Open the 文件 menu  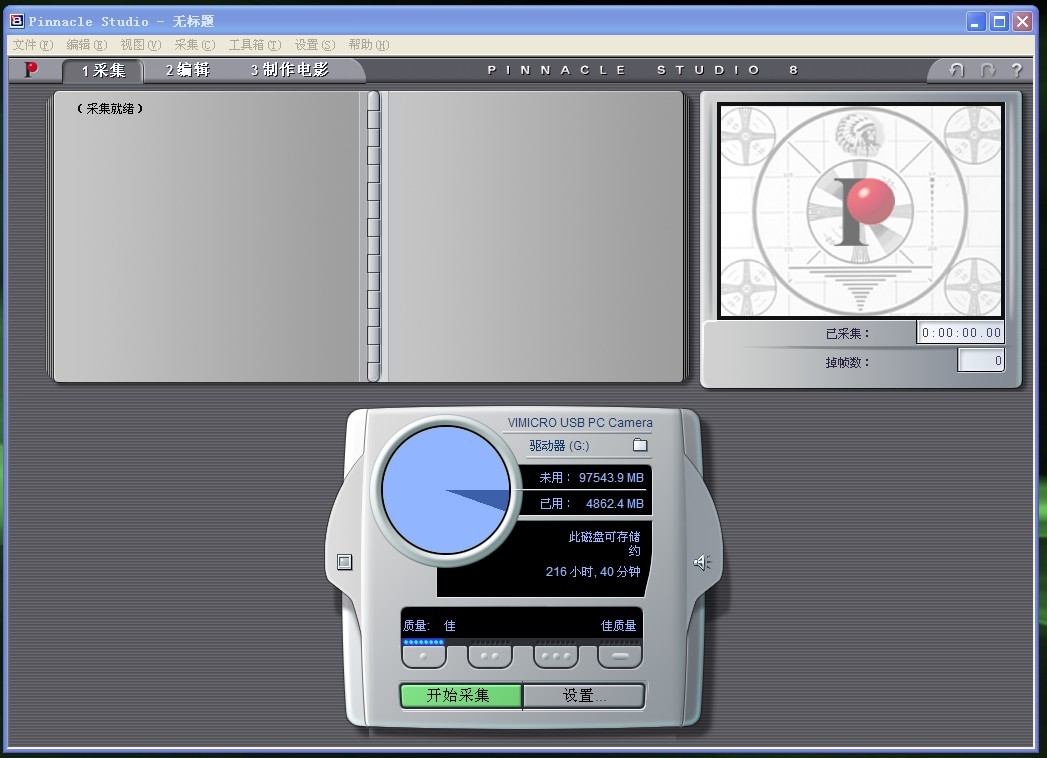pos(32,45)
